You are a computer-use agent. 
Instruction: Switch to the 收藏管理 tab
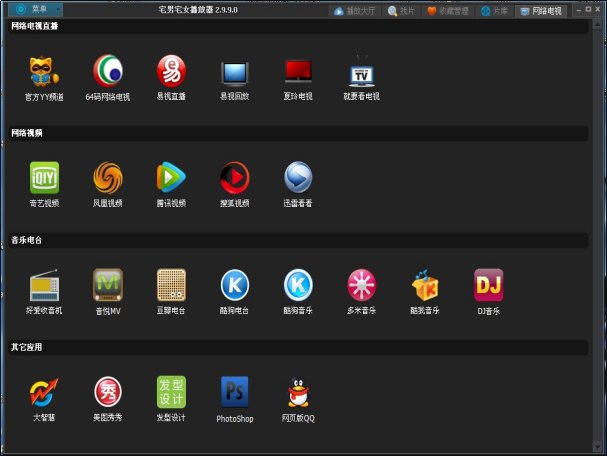pyautogui.click(x=448, y=11)
